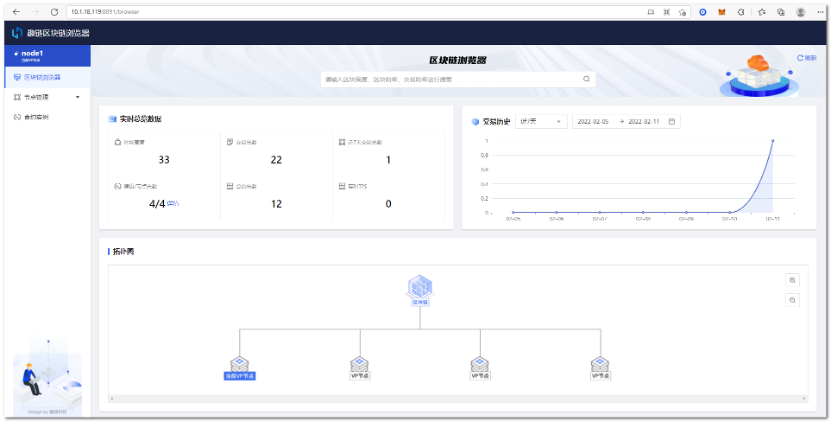Open the 区块链浏览器 sidebar menu item
Image resolution: width=832 pixels, height=422 pixels.
47,77
